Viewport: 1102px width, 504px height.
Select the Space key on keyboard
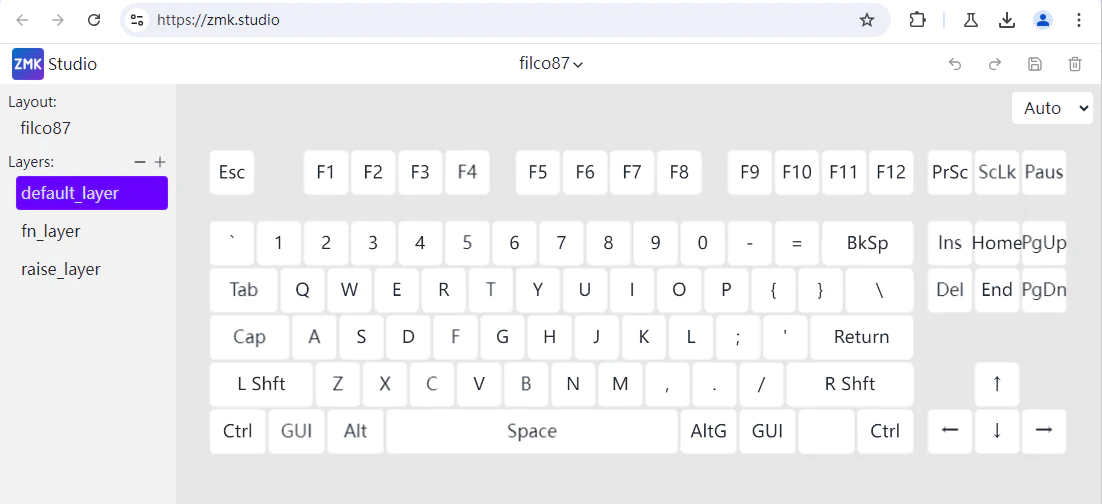click(531, 431)
